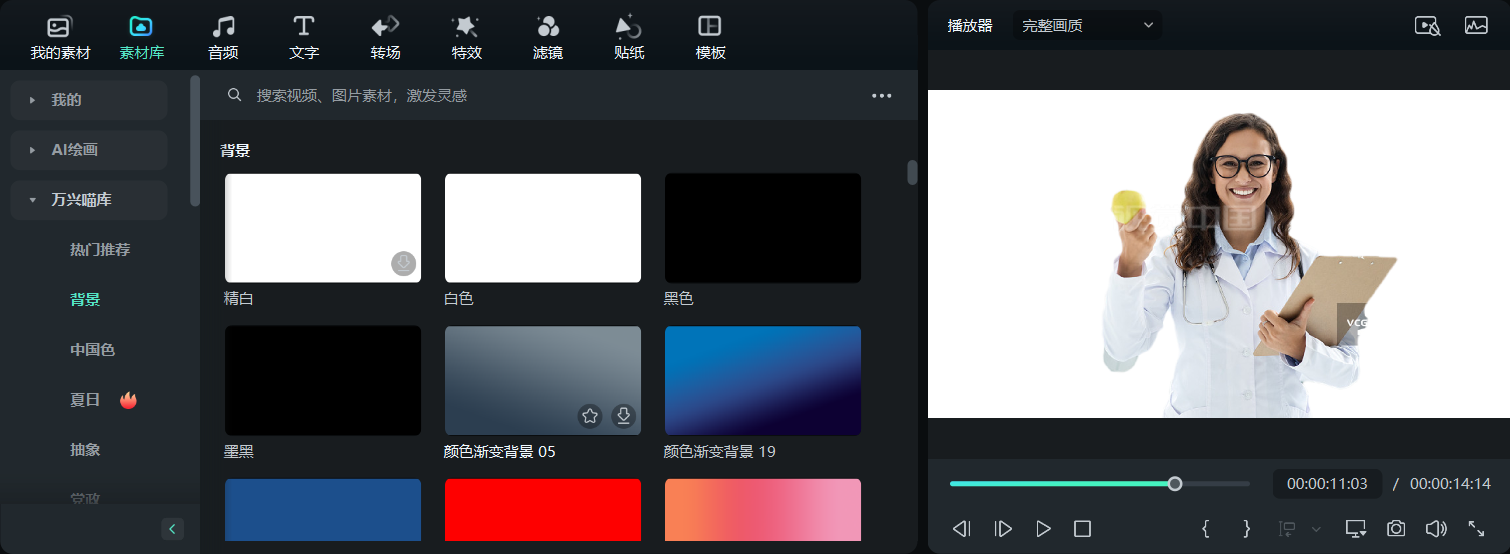The image size is (1510, 554).
Task: Click the material library scrollbar
Action: [912, 172]
